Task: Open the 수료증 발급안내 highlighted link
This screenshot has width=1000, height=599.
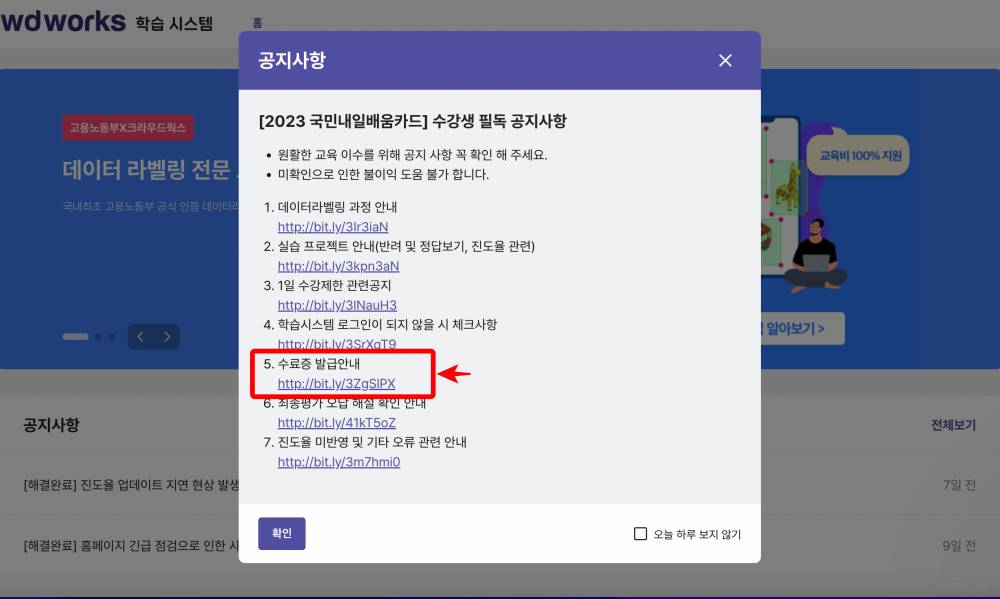Action: (x=337, y=383)
